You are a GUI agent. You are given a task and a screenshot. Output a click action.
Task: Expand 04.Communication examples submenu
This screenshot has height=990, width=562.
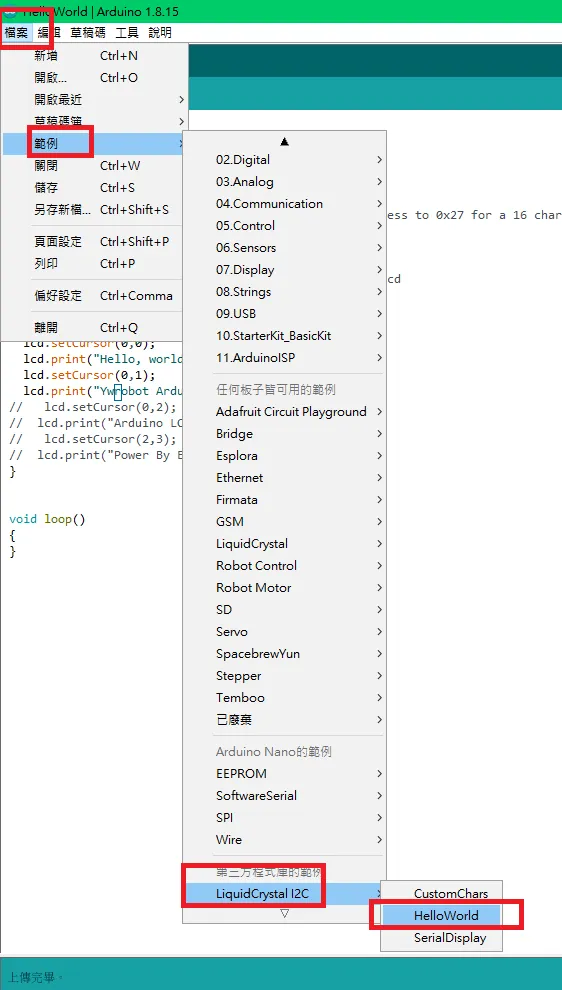pos(284,204)
